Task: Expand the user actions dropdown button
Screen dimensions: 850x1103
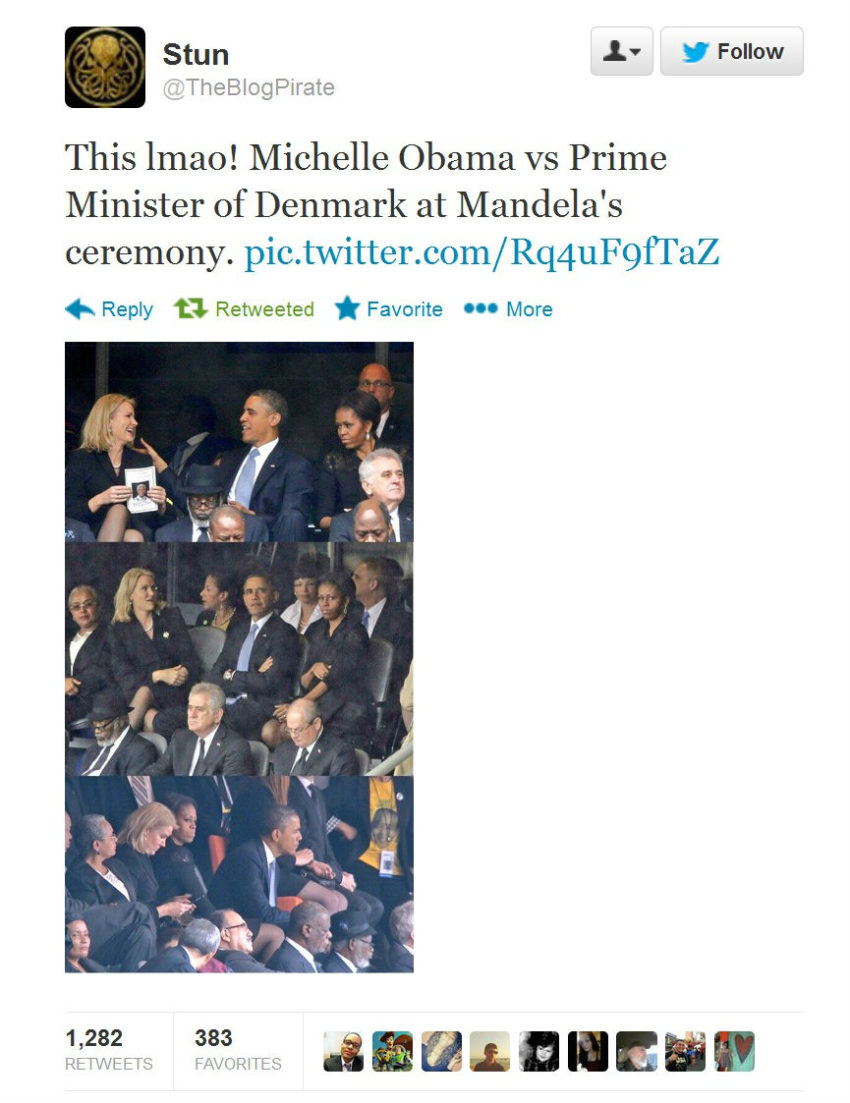Action: pyautogui.click(x=622, y=51)
